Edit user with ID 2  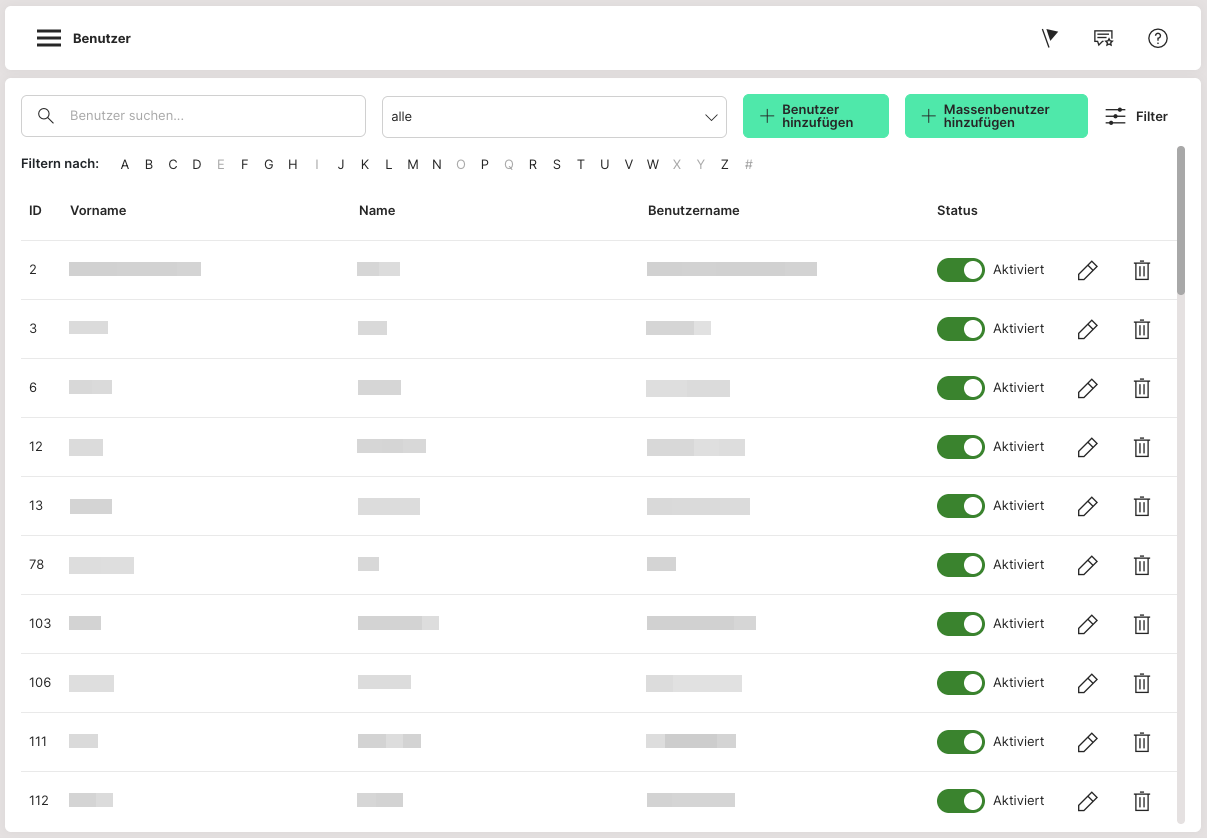[x=1087, y=270]
